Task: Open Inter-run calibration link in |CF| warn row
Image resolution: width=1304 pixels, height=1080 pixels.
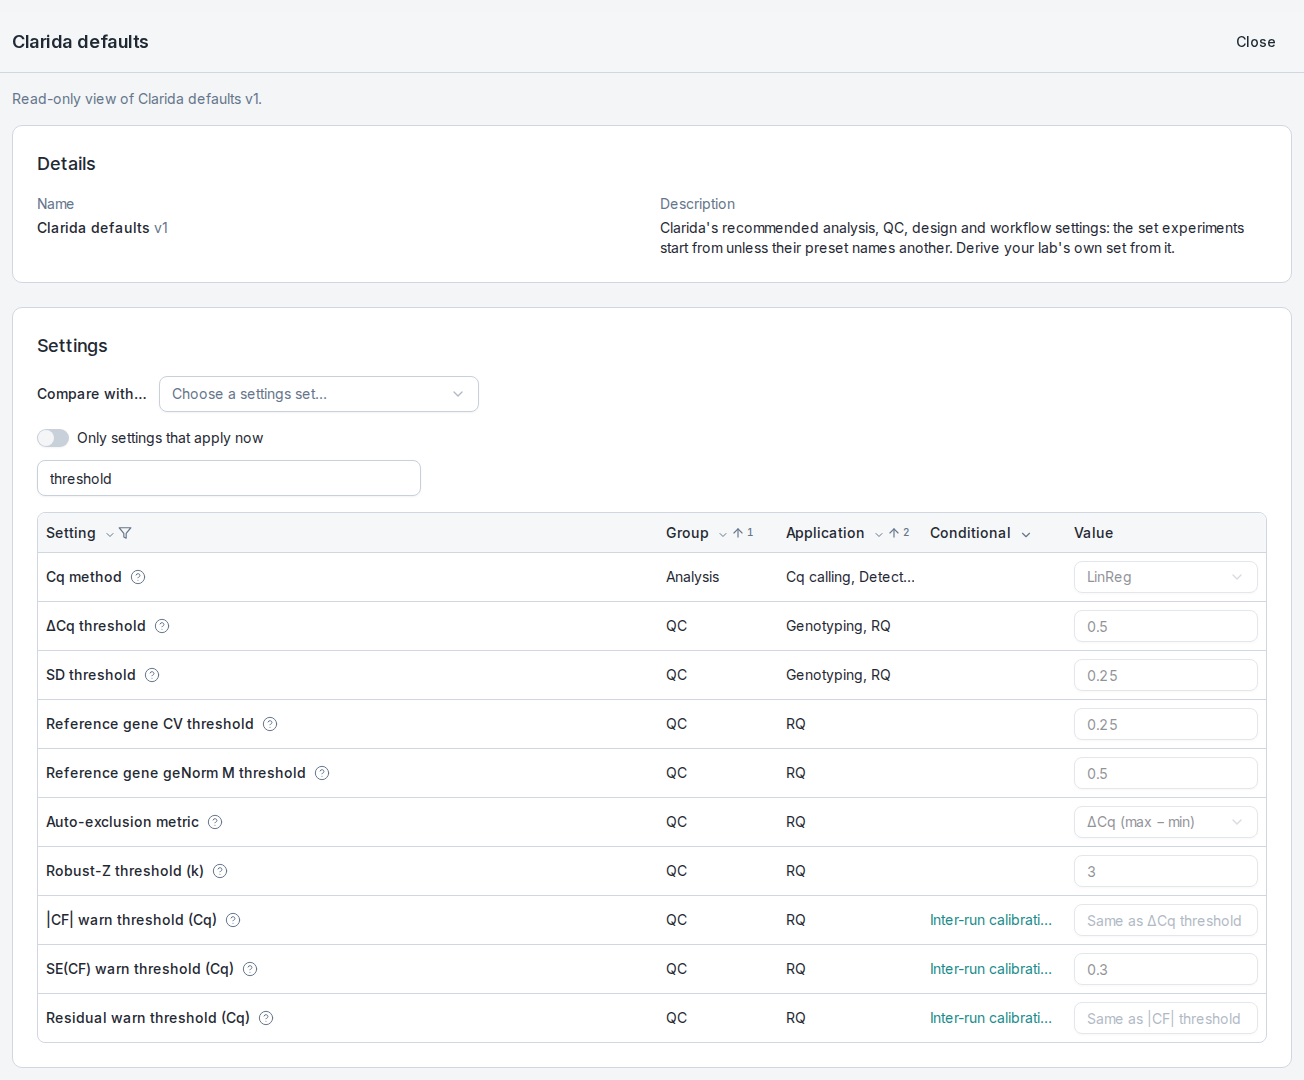Action: pos(991,920)
